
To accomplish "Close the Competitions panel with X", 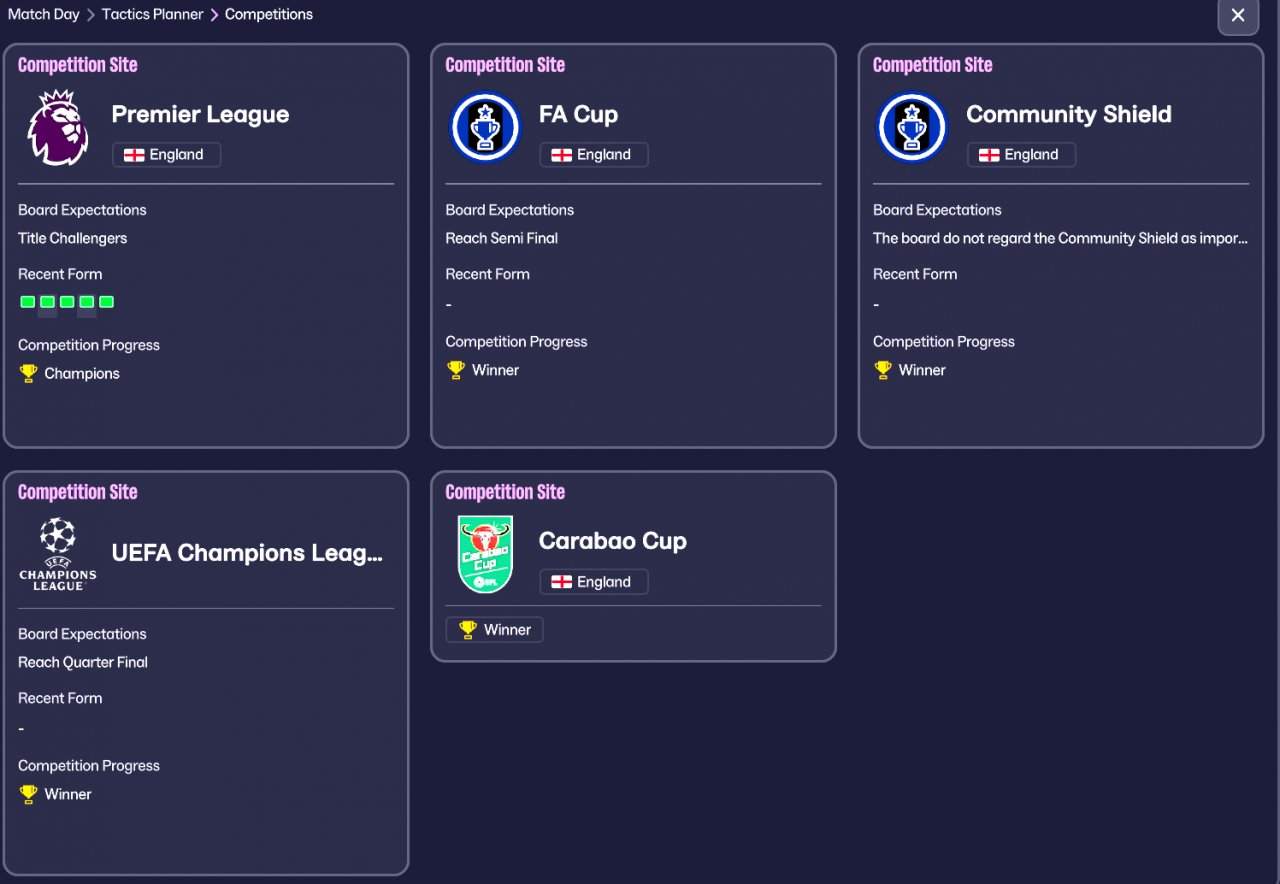I will [1238, 16].
